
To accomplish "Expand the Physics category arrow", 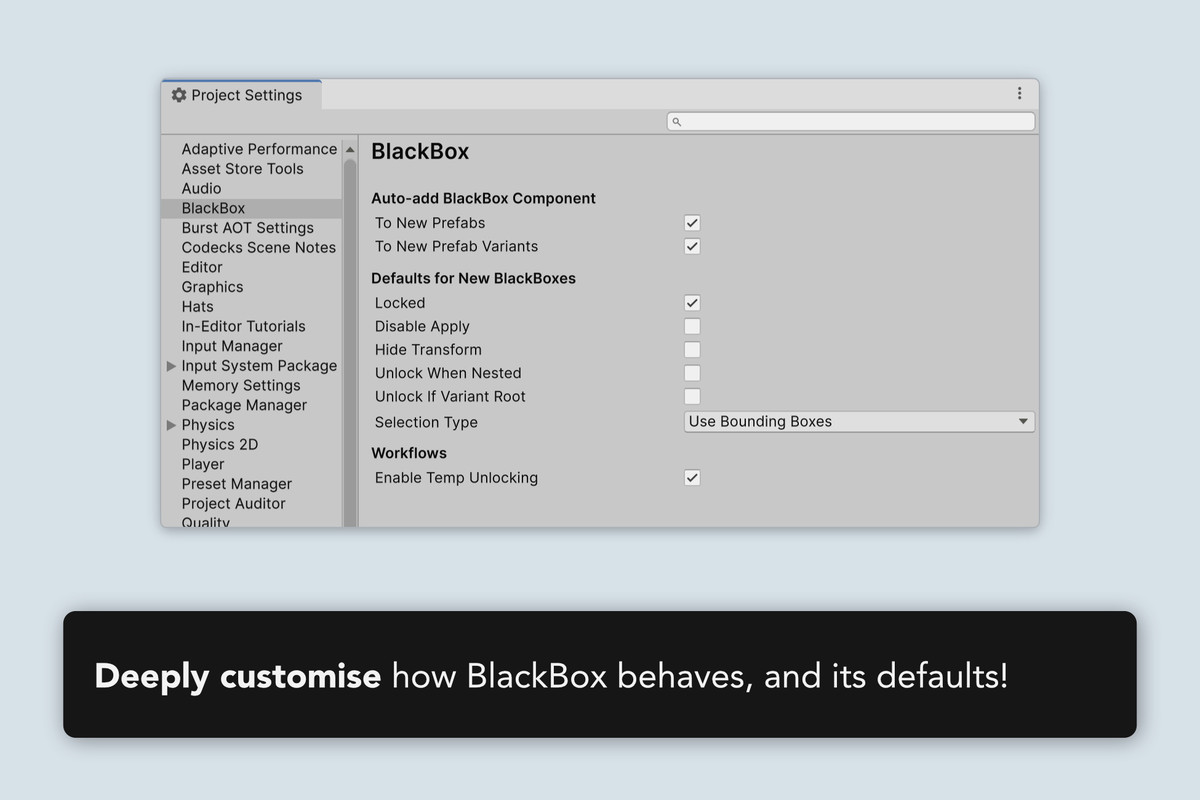I will (171, 425).
